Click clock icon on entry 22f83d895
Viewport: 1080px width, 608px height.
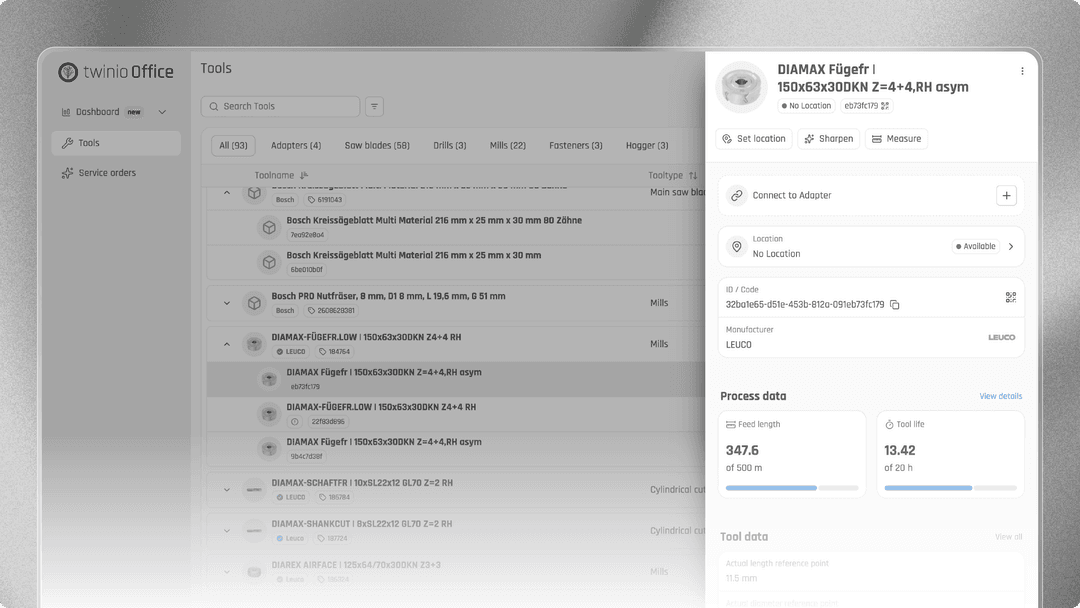click(295, 421)
